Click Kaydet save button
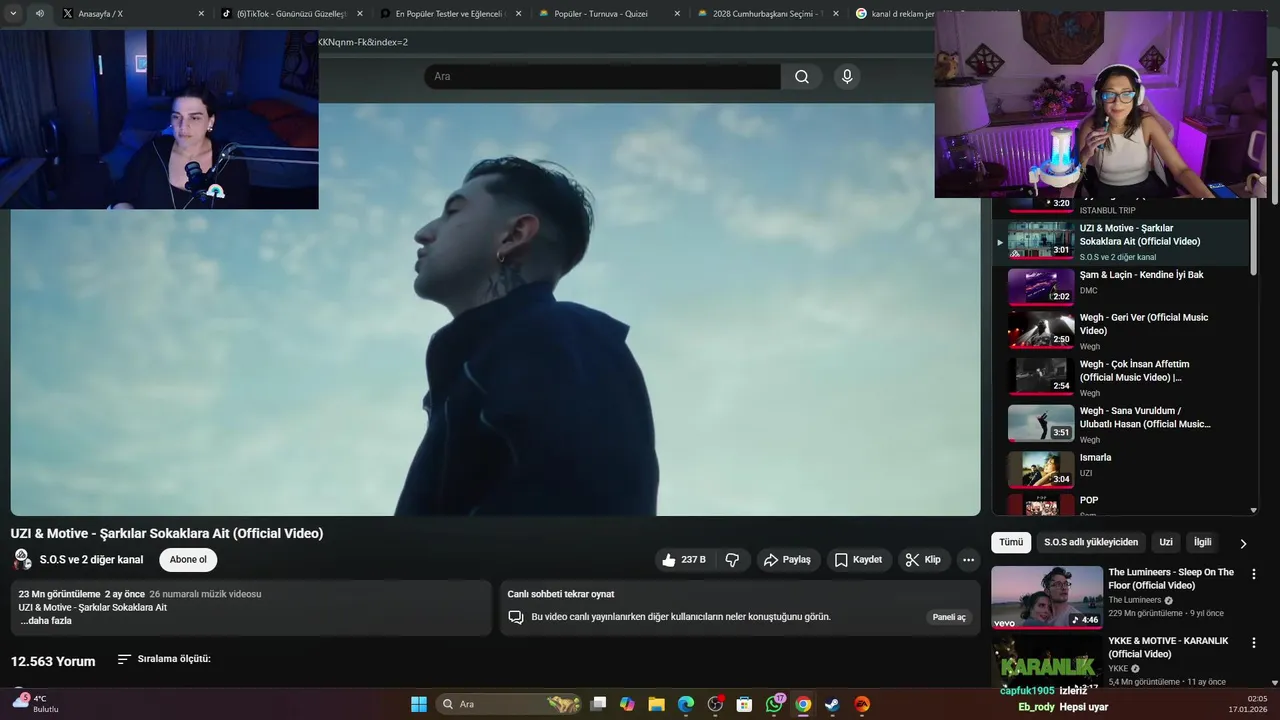 (859, 560)
